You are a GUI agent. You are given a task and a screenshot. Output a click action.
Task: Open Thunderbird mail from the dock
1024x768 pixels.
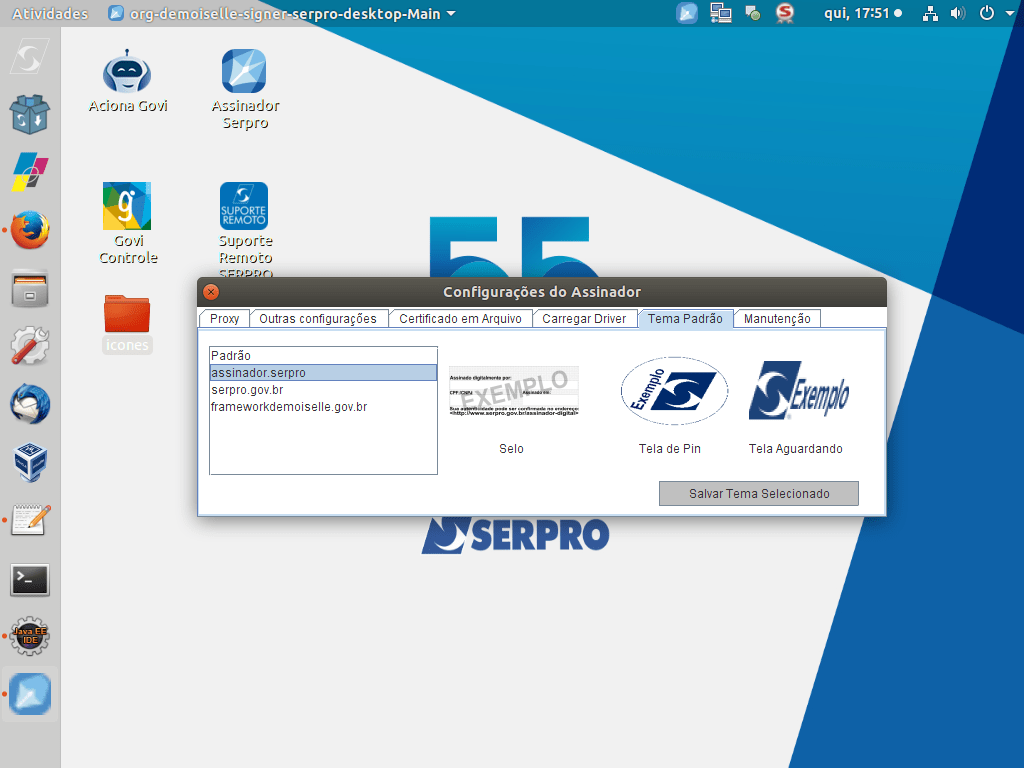(30, 405)
